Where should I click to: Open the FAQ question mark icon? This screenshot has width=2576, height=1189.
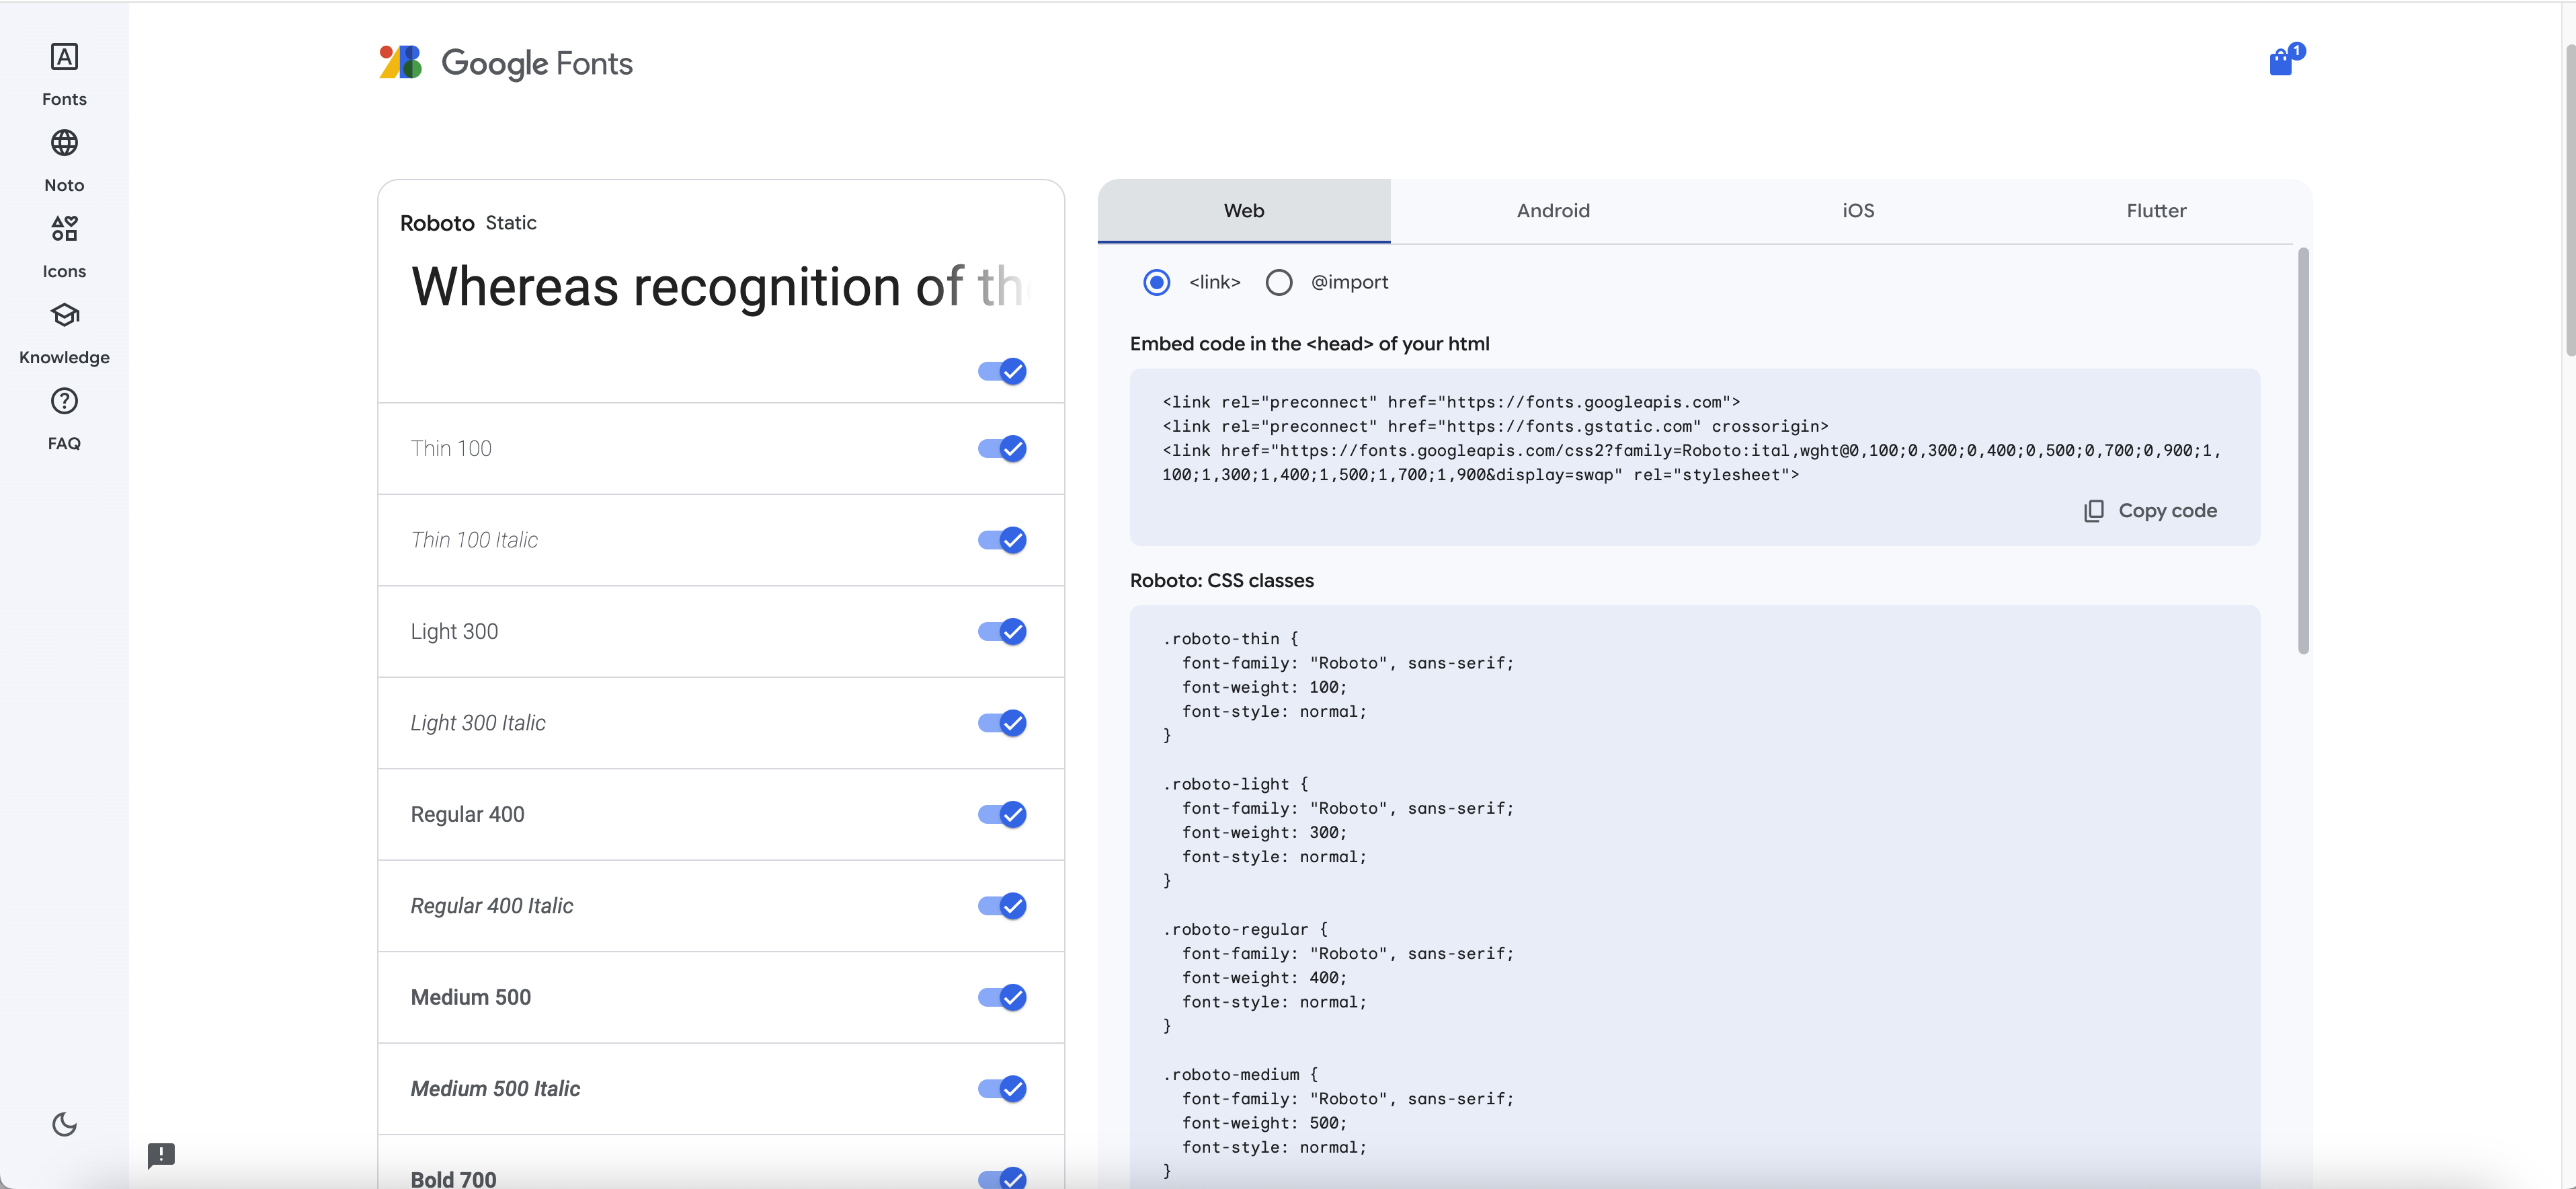(64, 401)
